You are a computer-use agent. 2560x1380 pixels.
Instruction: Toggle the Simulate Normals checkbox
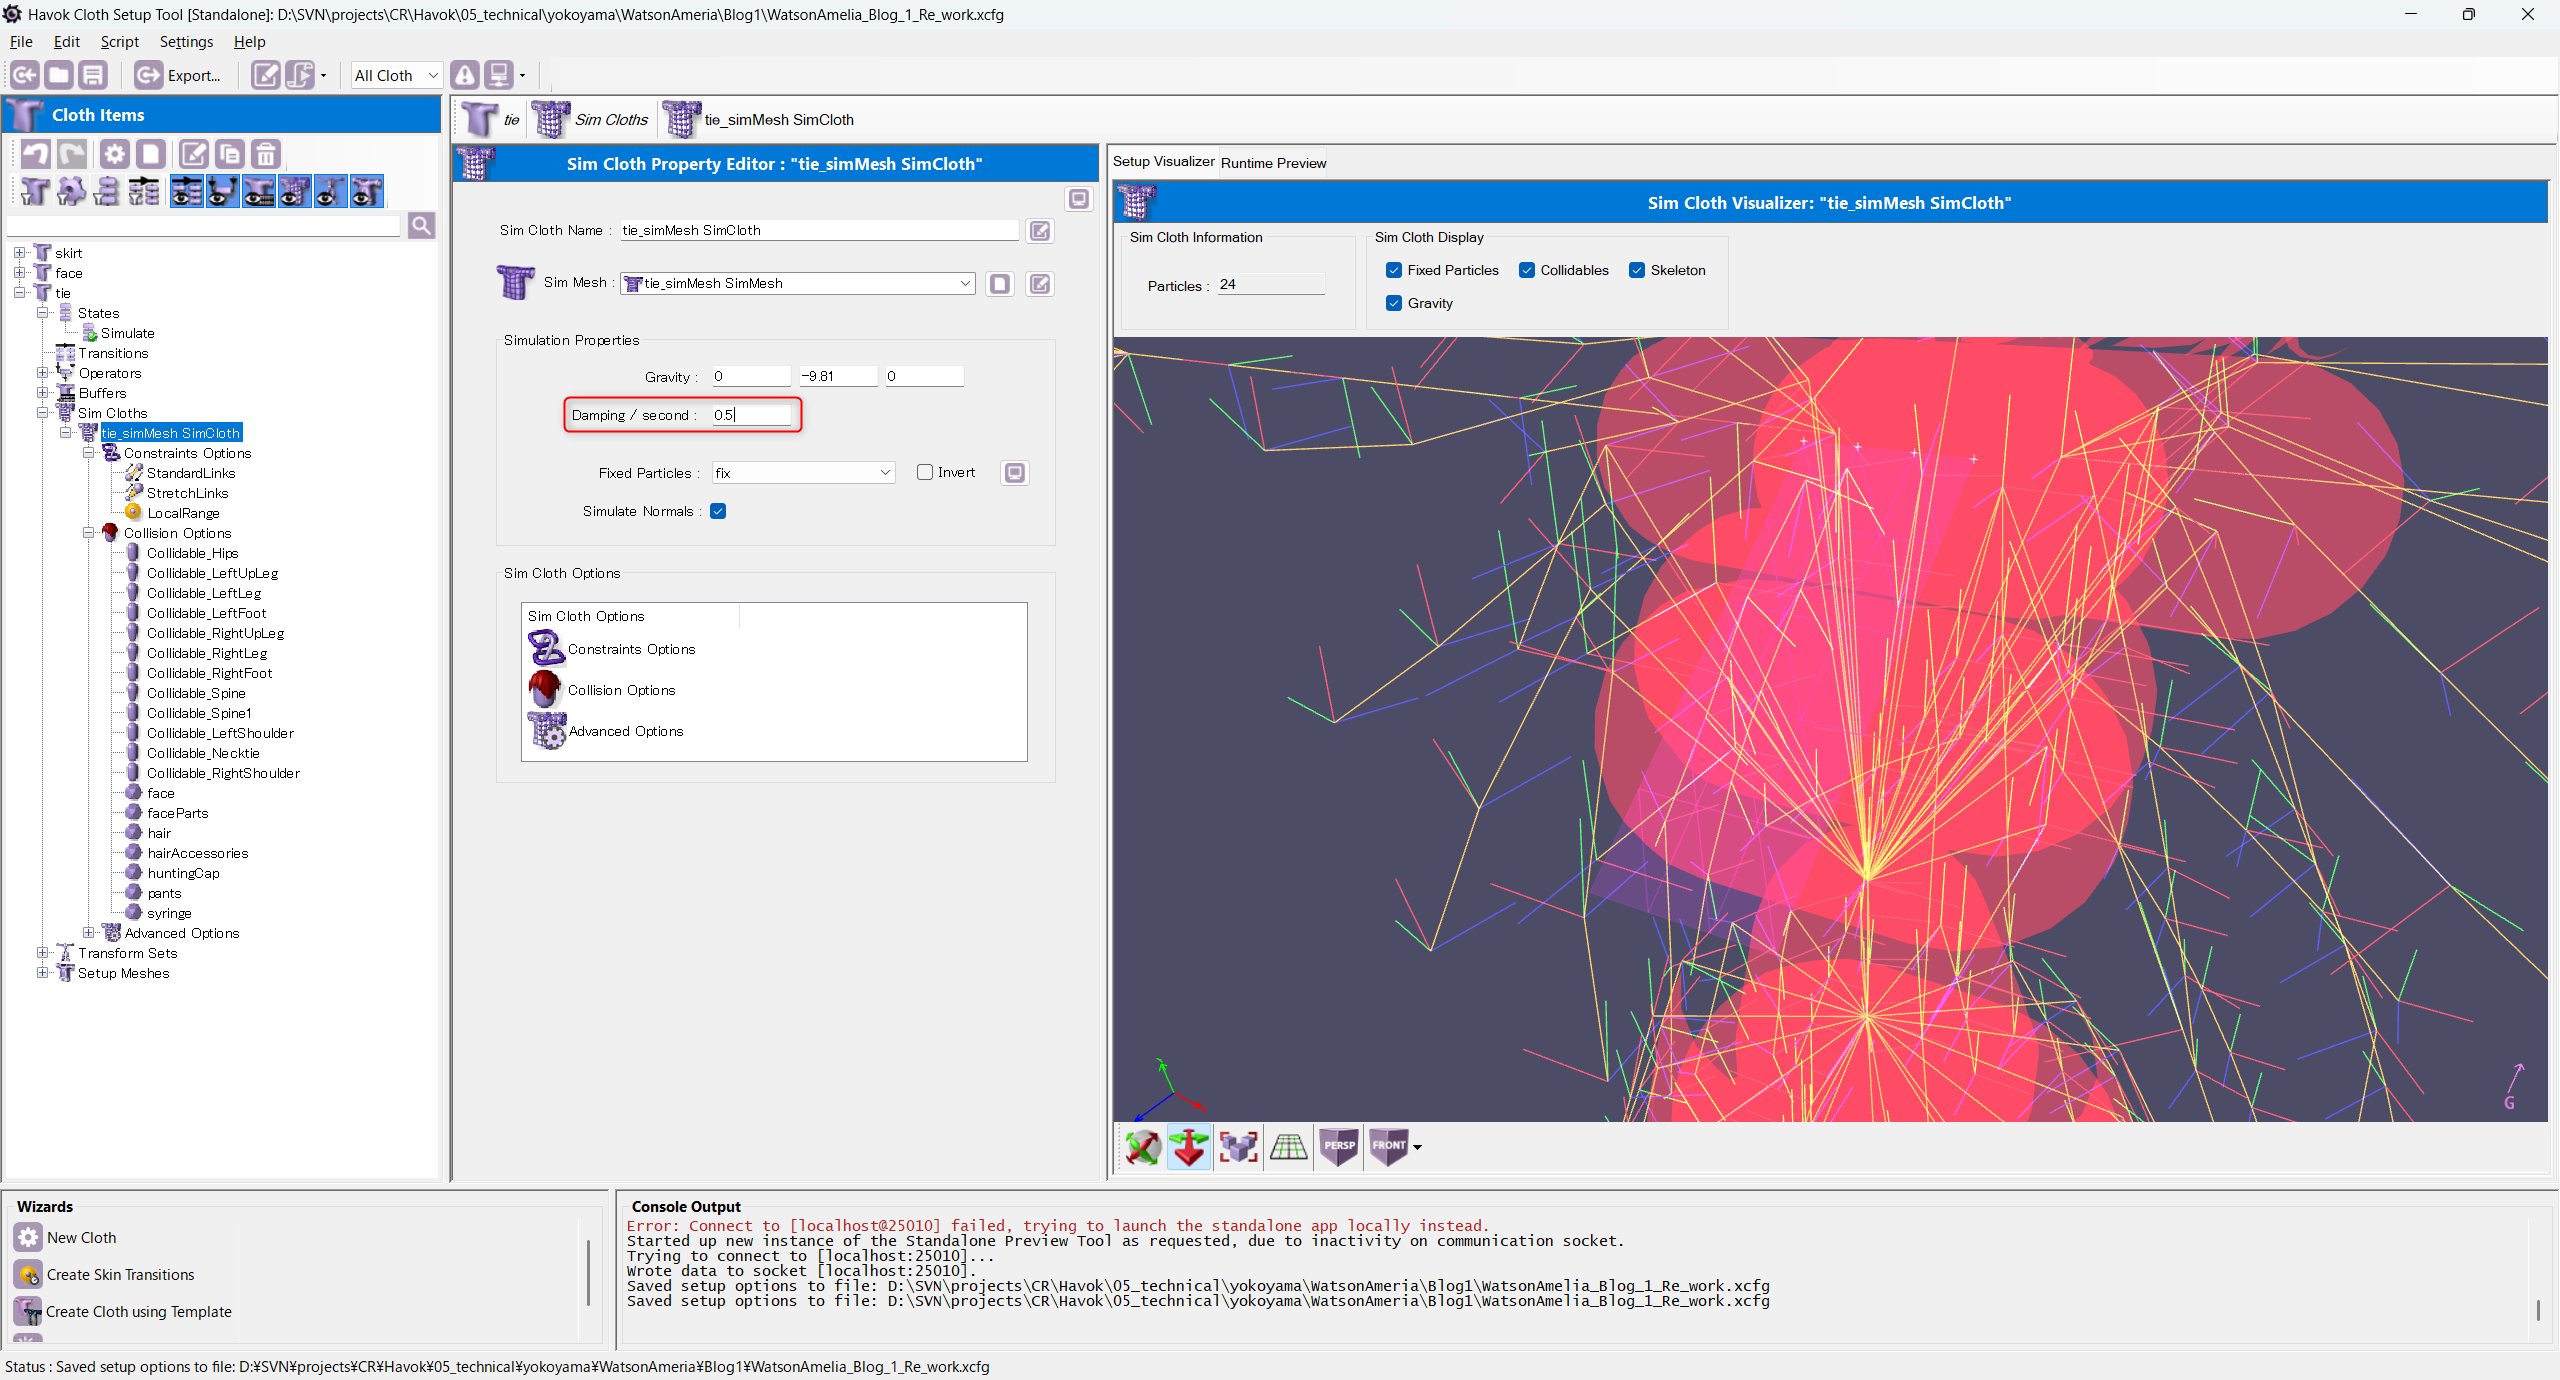[x=718, y=511]
